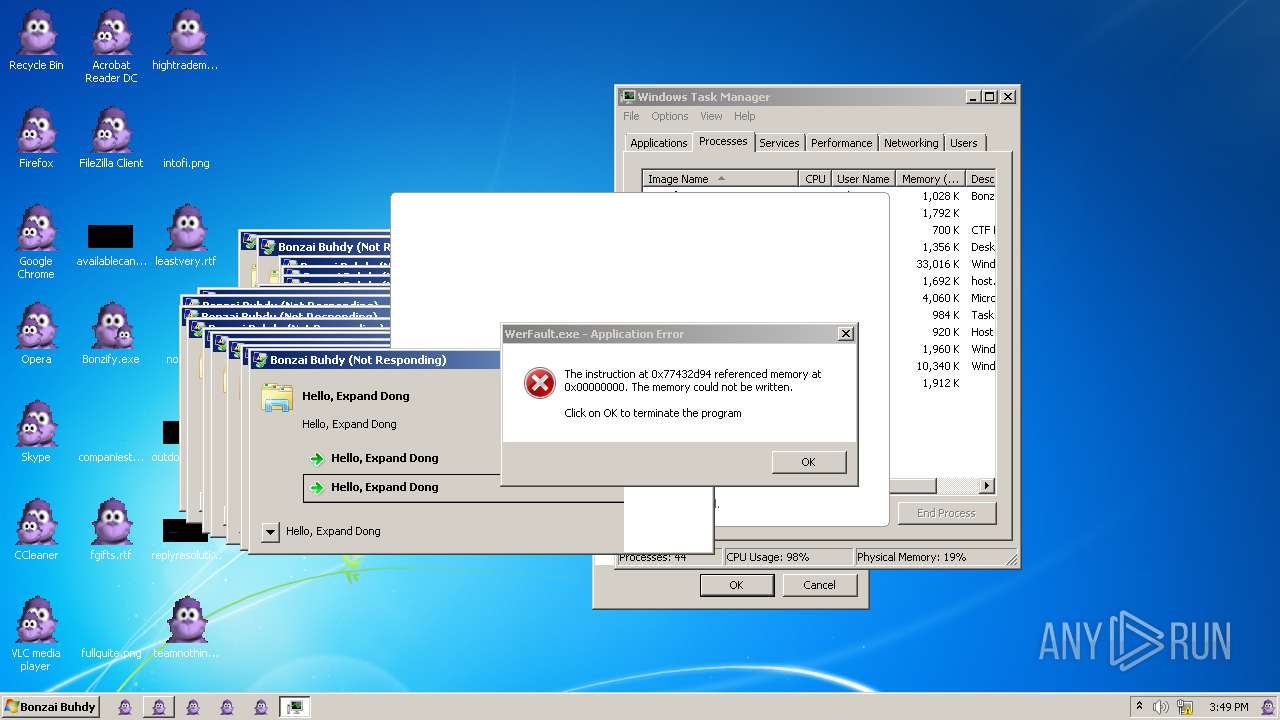Select the fullquite.png desktop file
Image resolution: width=1280 pixels, height=720 pixels.
[111, 653]
